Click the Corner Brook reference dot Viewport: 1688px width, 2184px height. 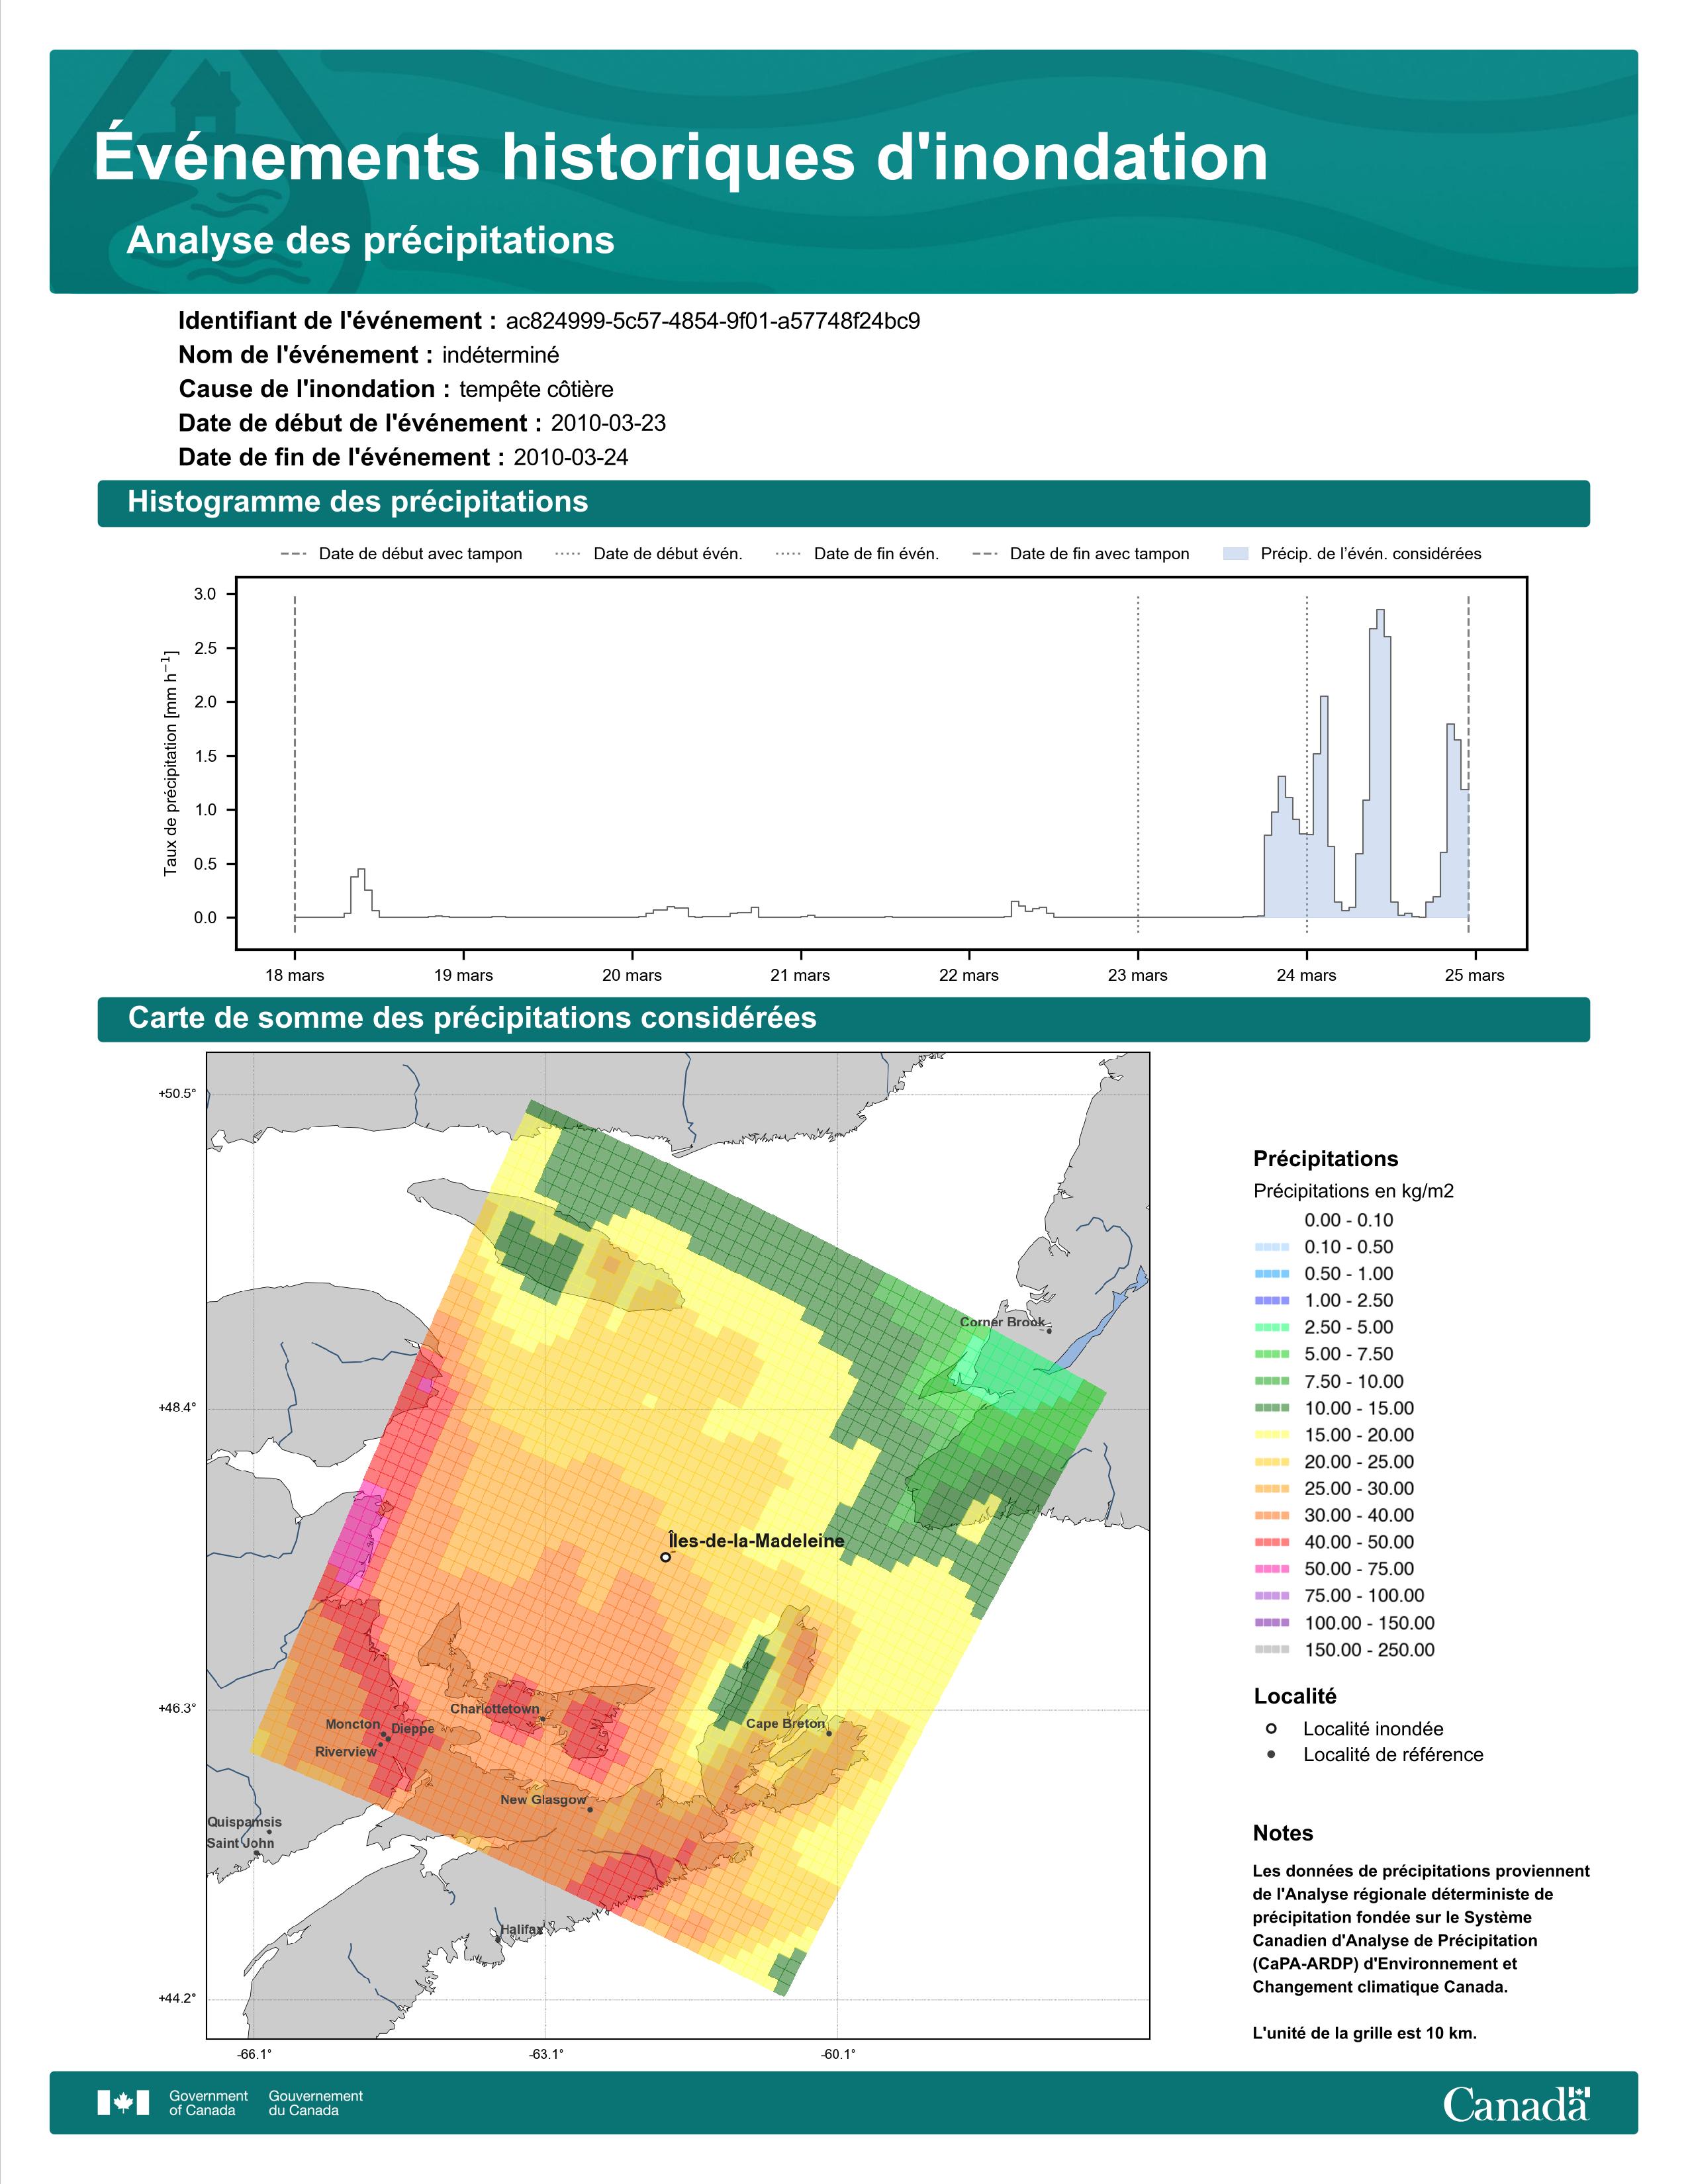[1049, 1331]
